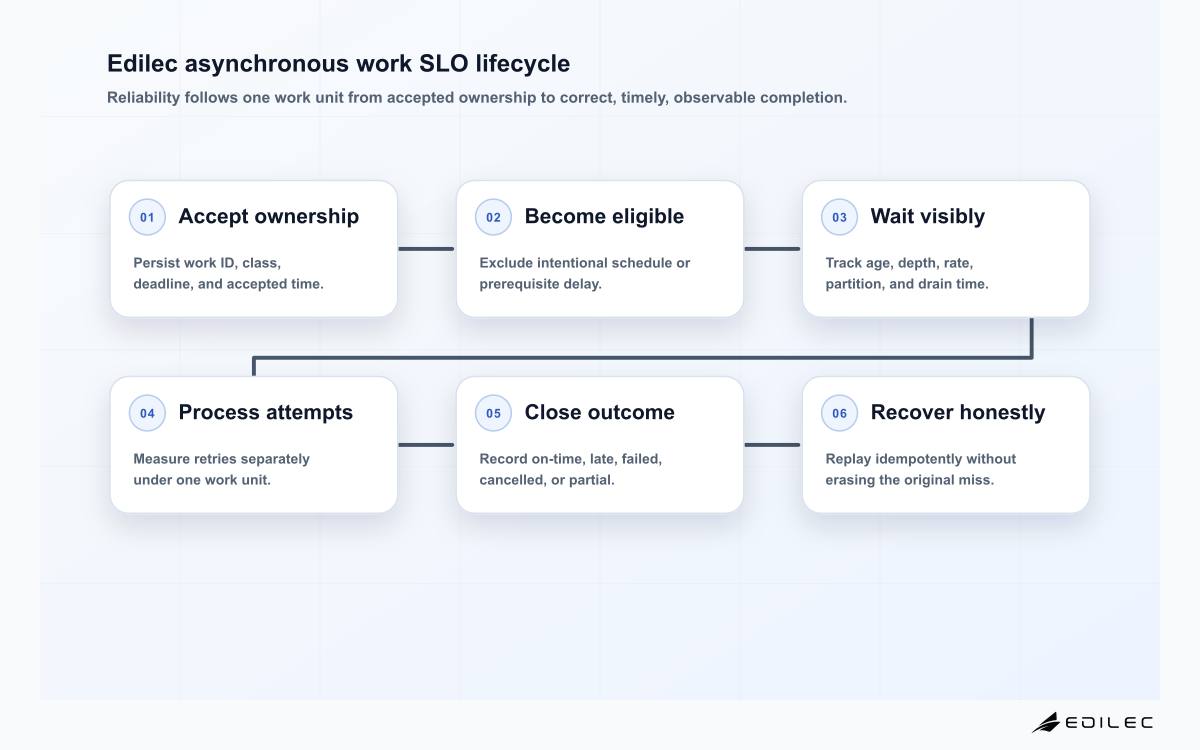Click the 03 step number badge

click(839, 217)
